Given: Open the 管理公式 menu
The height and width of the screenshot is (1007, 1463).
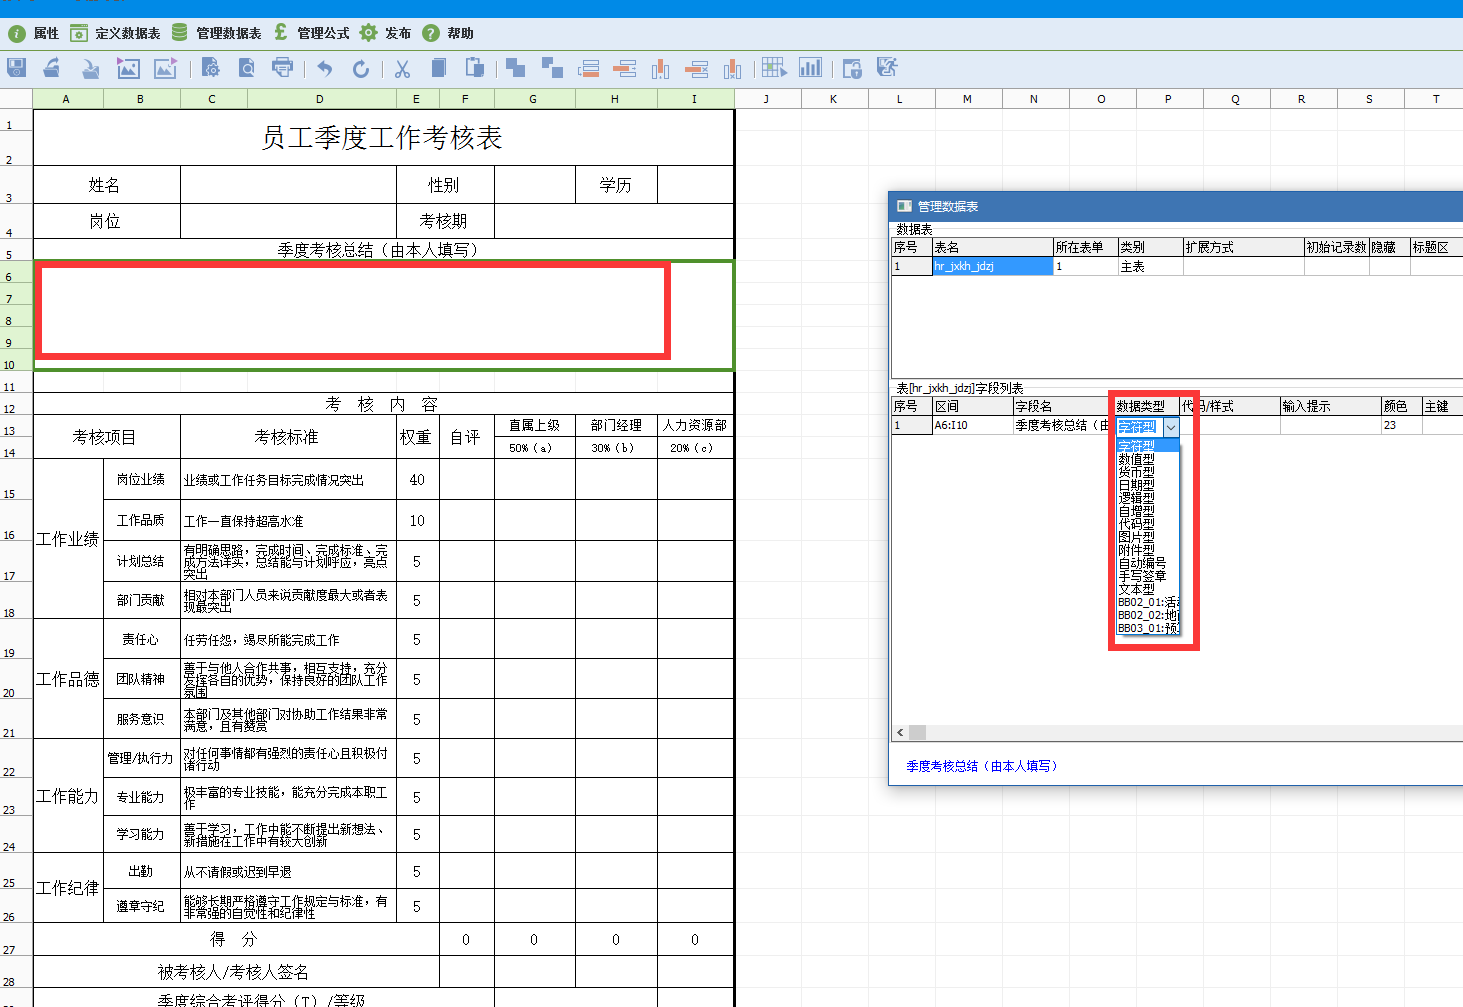Looking at the screenshot, I should point(312,33).
